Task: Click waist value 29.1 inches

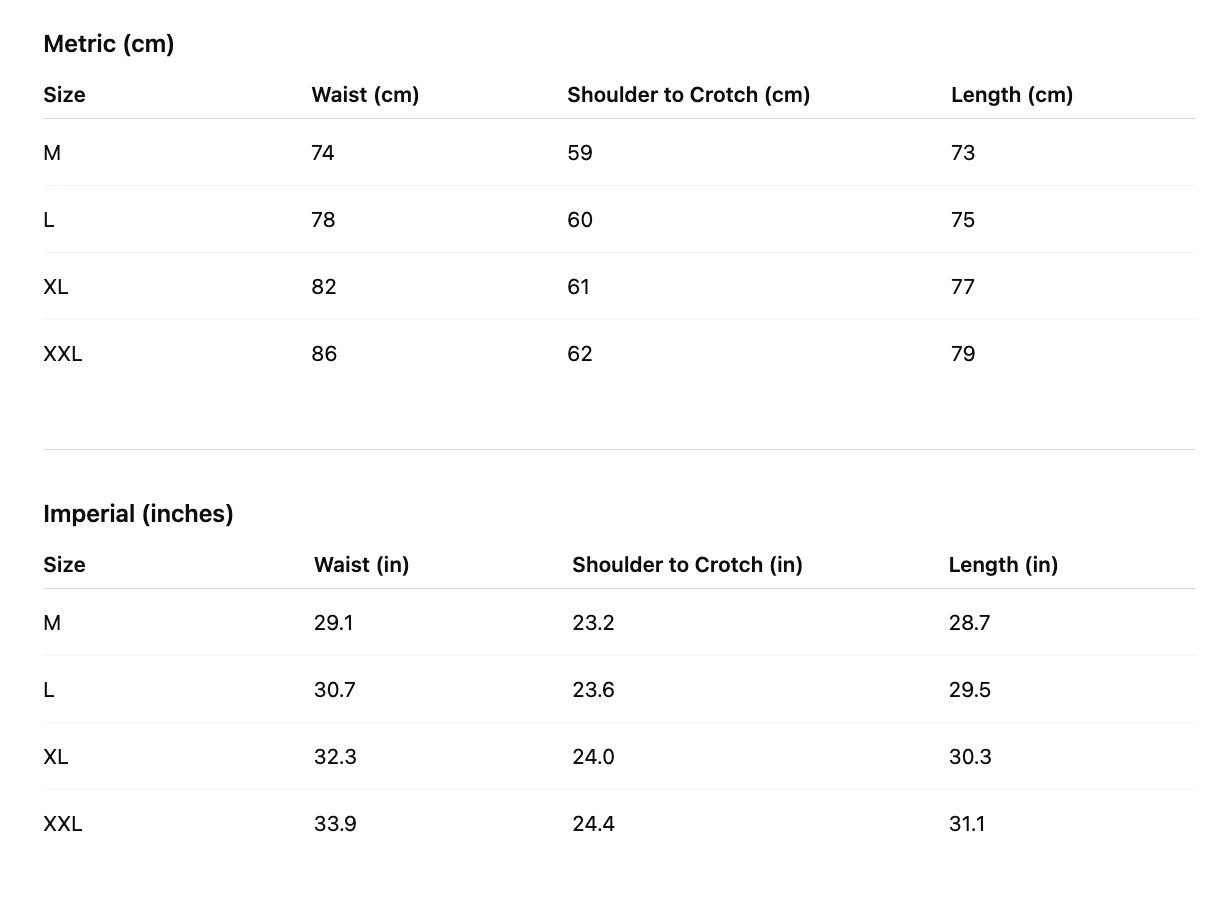Action: tap(334, 623)
